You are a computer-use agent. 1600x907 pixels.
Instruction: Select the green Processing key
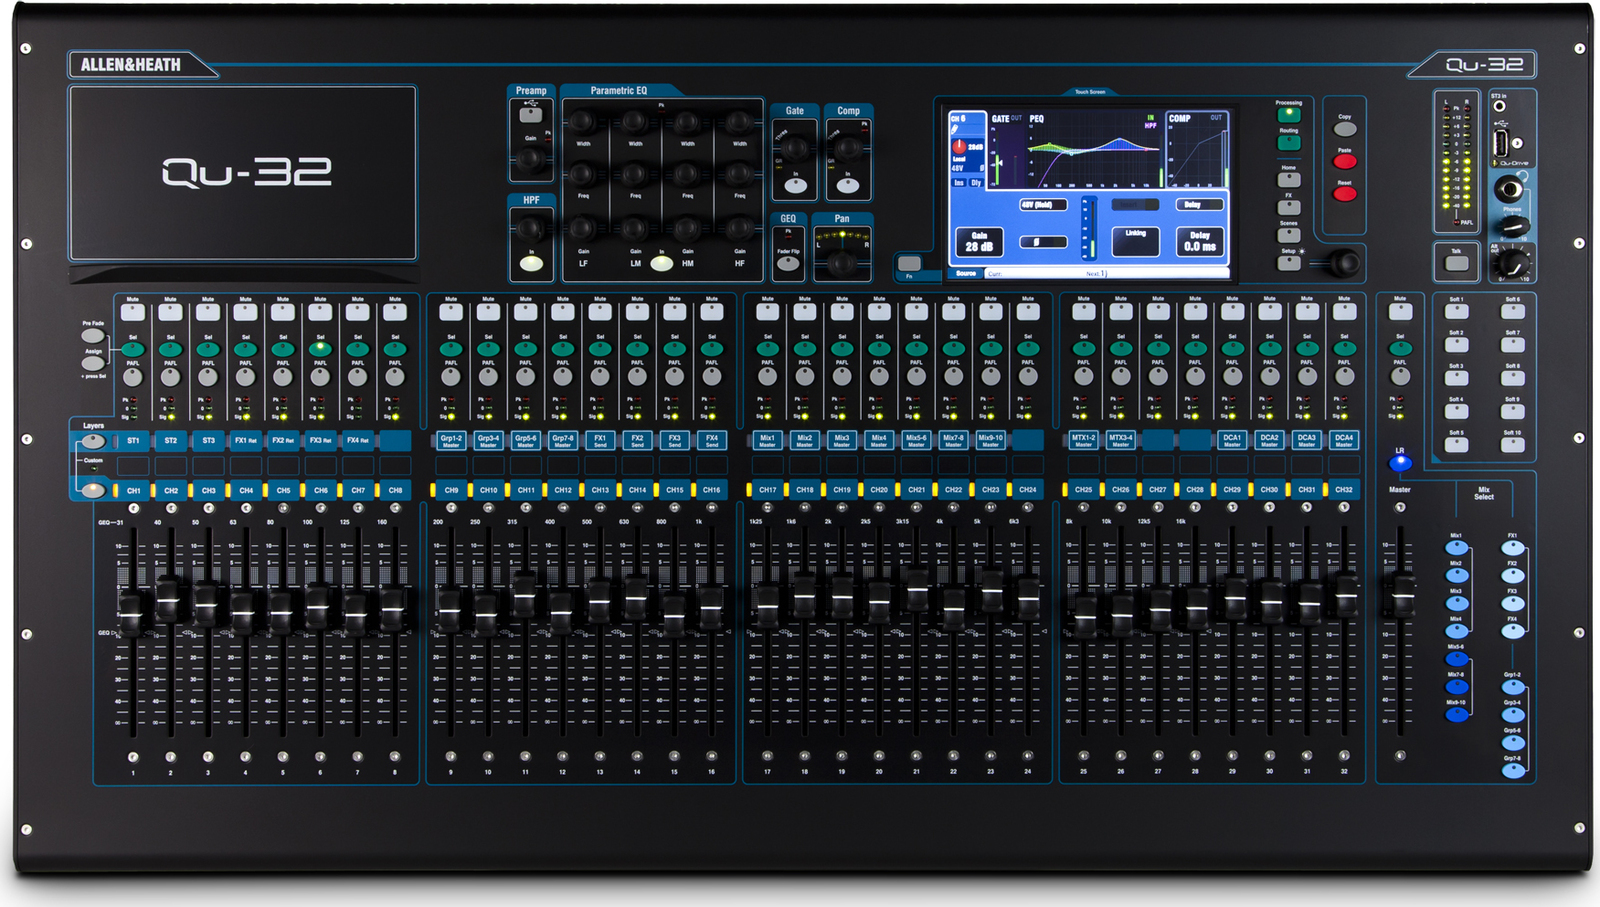tap(1289, 115)
